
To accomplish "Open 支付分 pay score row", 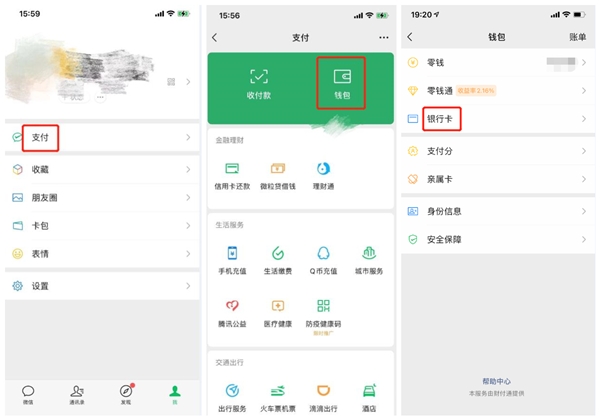I will [x=497, y=151].
